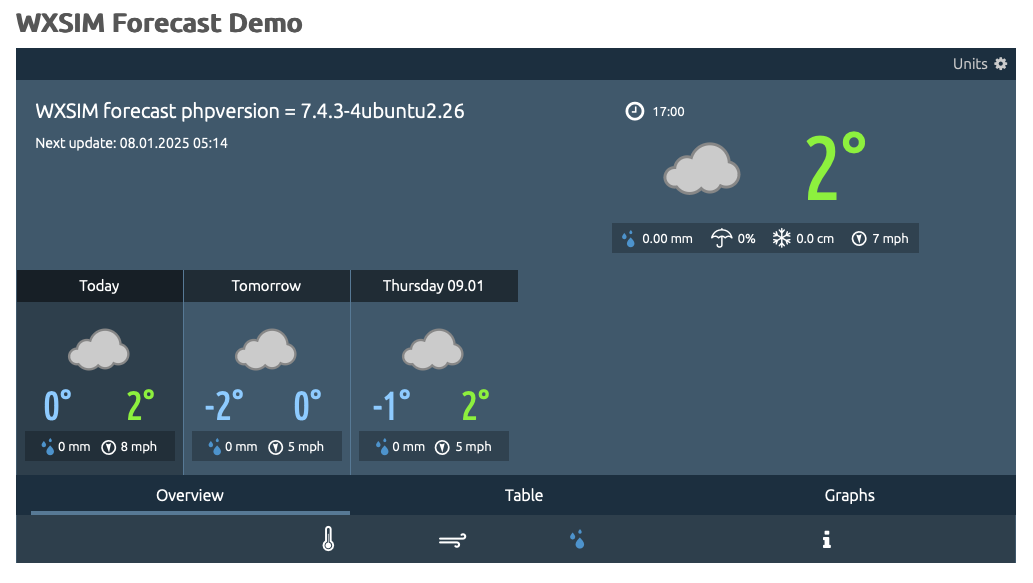Click the snowflake icon beside 0.0 cm
Viewport: 1033px width, 583px height.
781,238
